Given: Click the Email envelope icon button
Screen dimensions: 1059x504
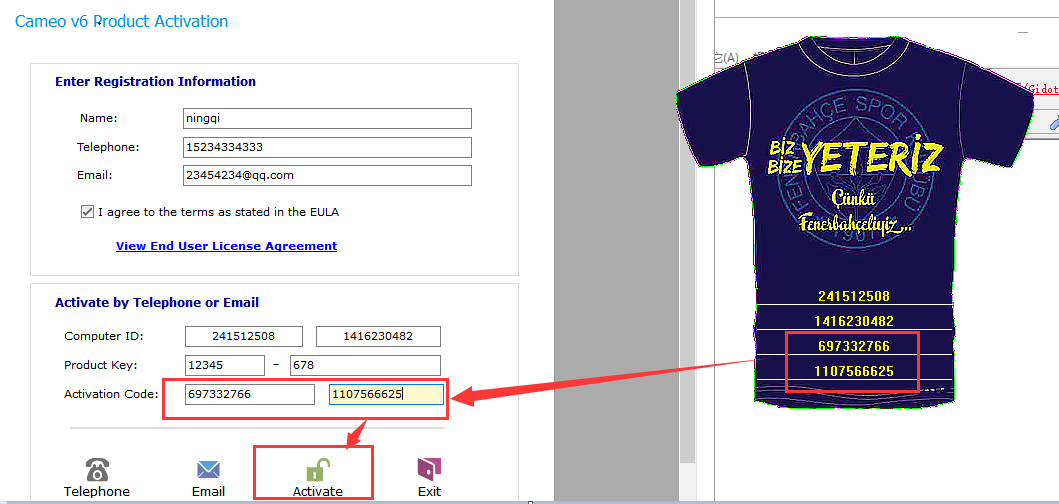Looking at the screenshot, I should coord(208,477).
